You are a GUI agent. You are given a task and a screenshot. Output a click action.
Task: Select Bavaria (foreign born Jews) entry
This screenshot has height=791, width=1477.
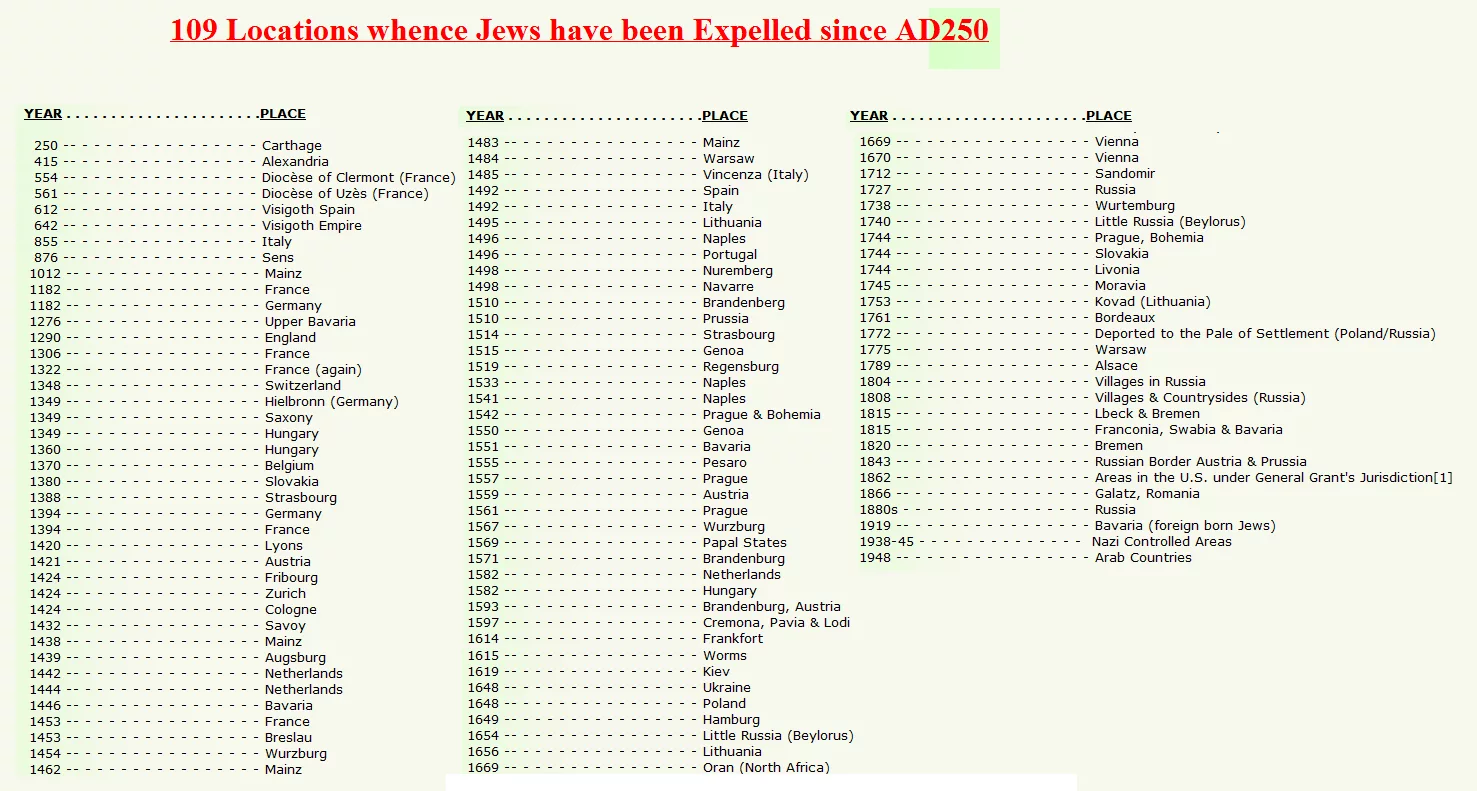pyautogui.click(x=1185, y=526)
